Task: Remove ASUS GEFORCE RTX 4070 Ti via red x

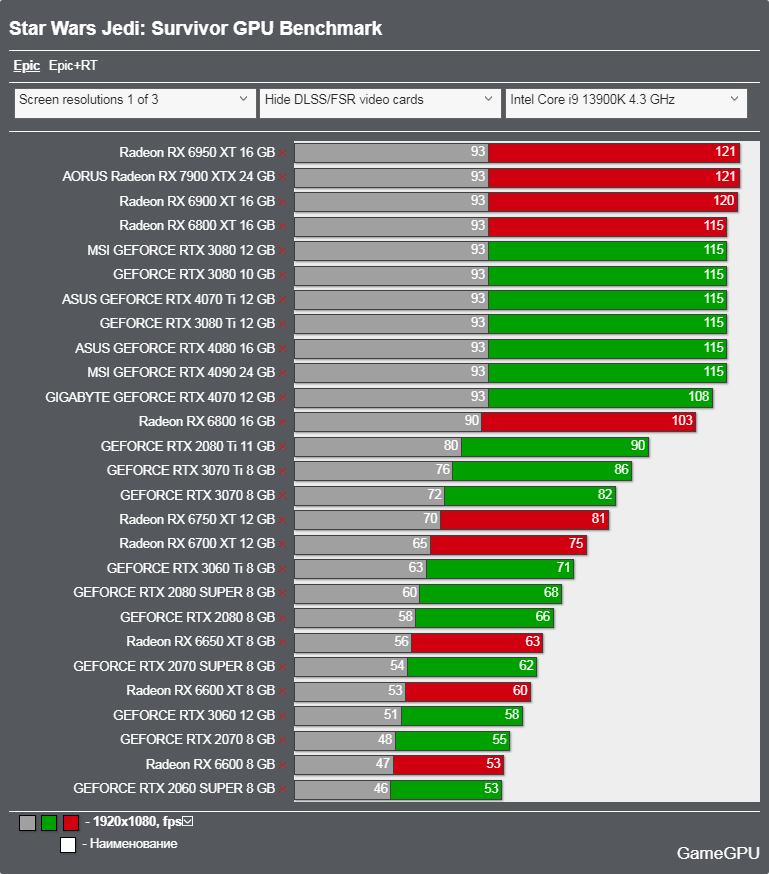Action: tap(283, 300)
